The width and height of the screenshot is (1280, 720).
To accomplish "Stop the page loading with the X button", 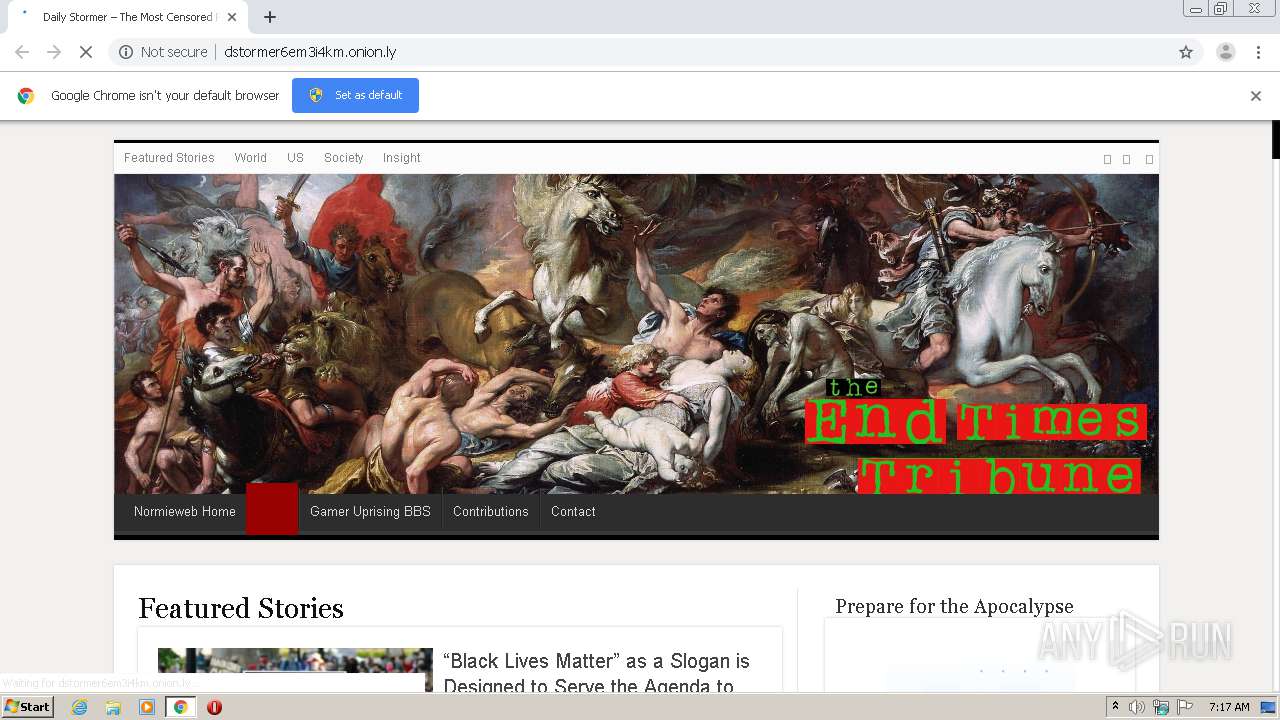I will pyautogui.click(x=86, y=52).
